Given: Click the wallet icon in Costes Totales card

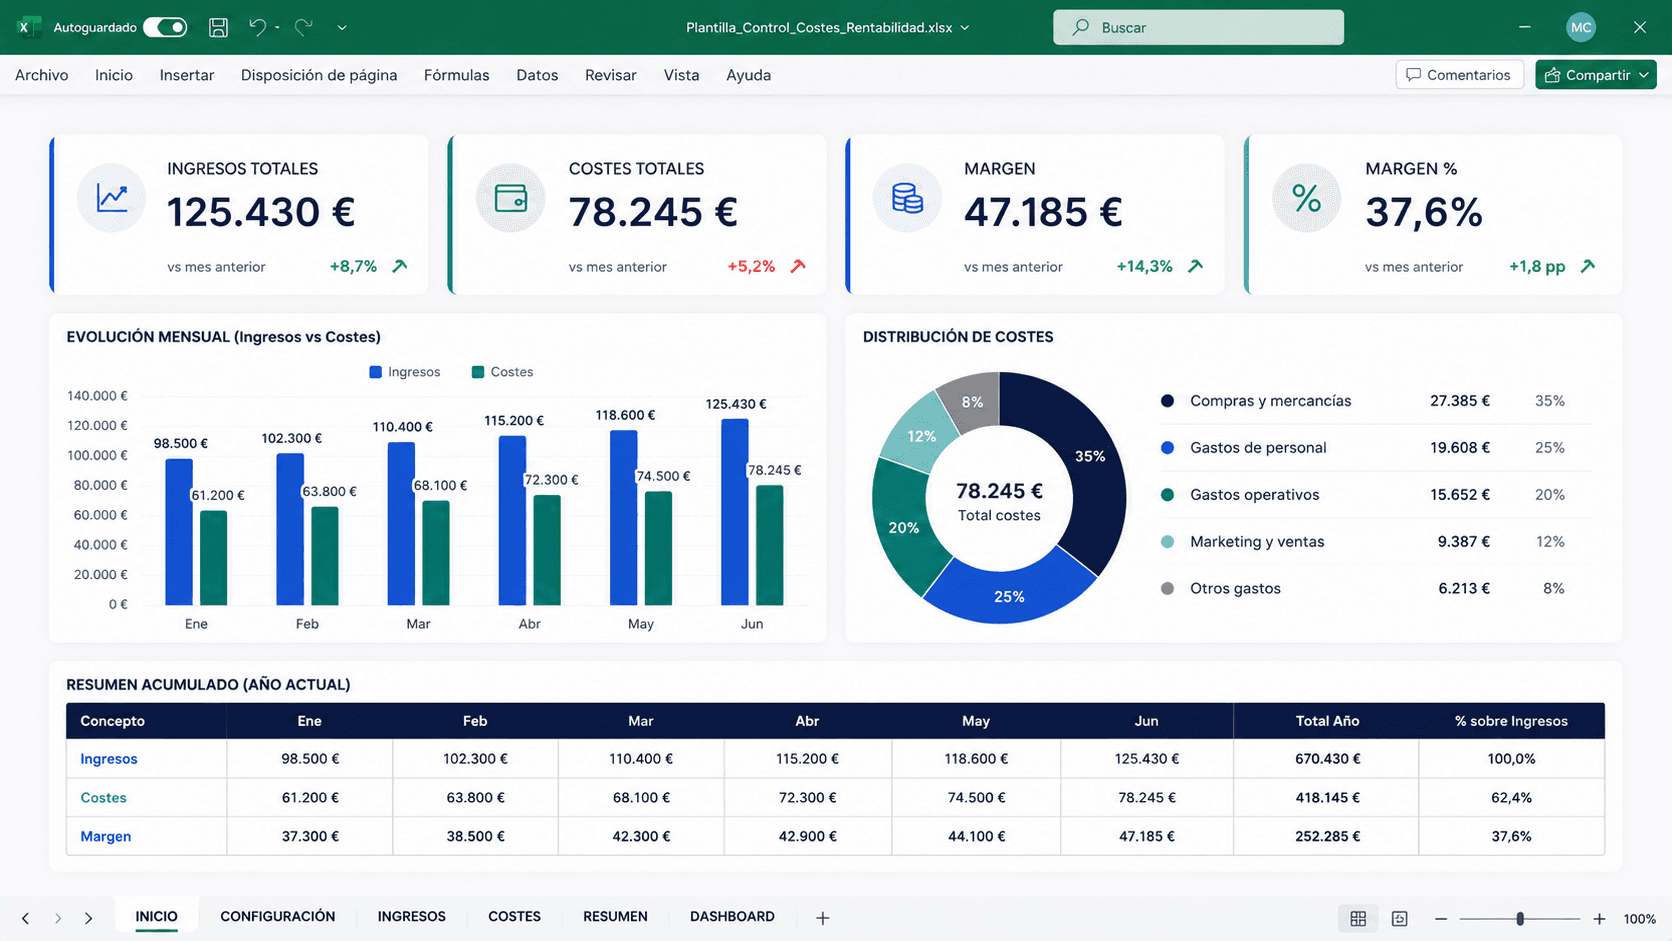Looking at the screenshot, I should coord(511,198).
